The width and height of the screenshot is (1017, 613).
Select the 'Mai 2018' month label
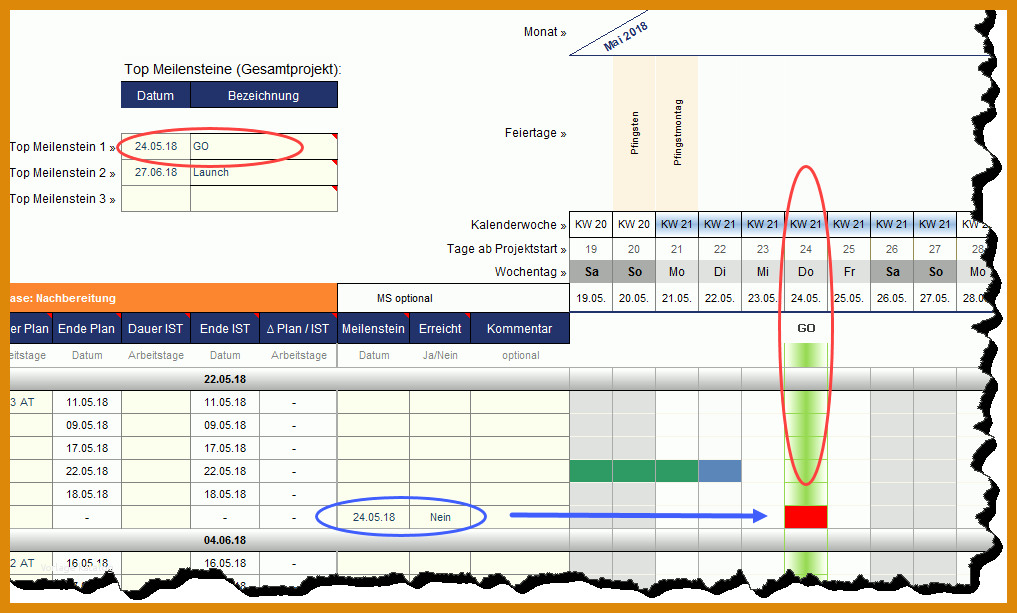tap(625, 36)
